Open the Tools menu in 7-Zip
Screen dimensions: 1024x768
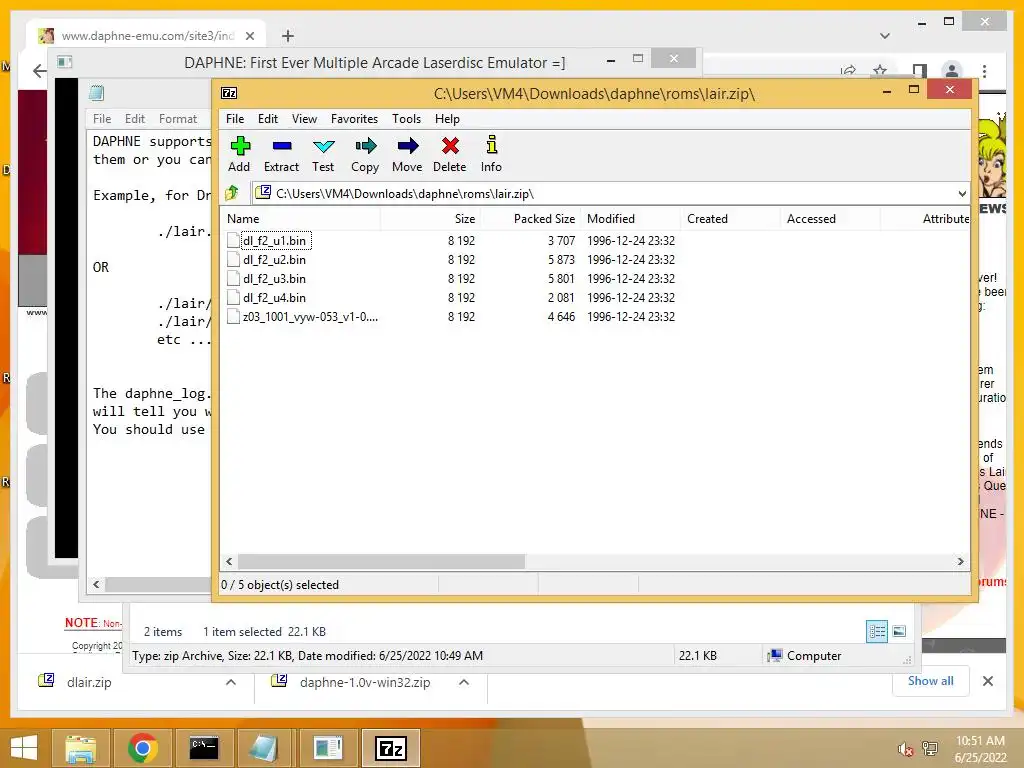coord(406,119)
